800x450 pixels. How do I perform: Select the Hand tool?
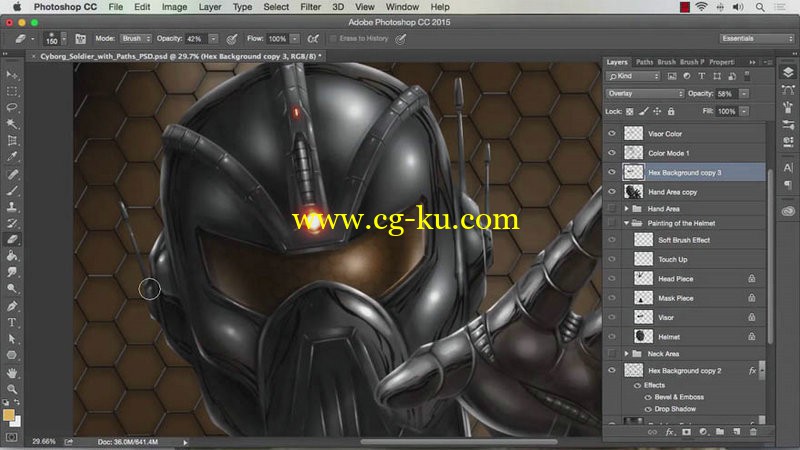(12, 373)
